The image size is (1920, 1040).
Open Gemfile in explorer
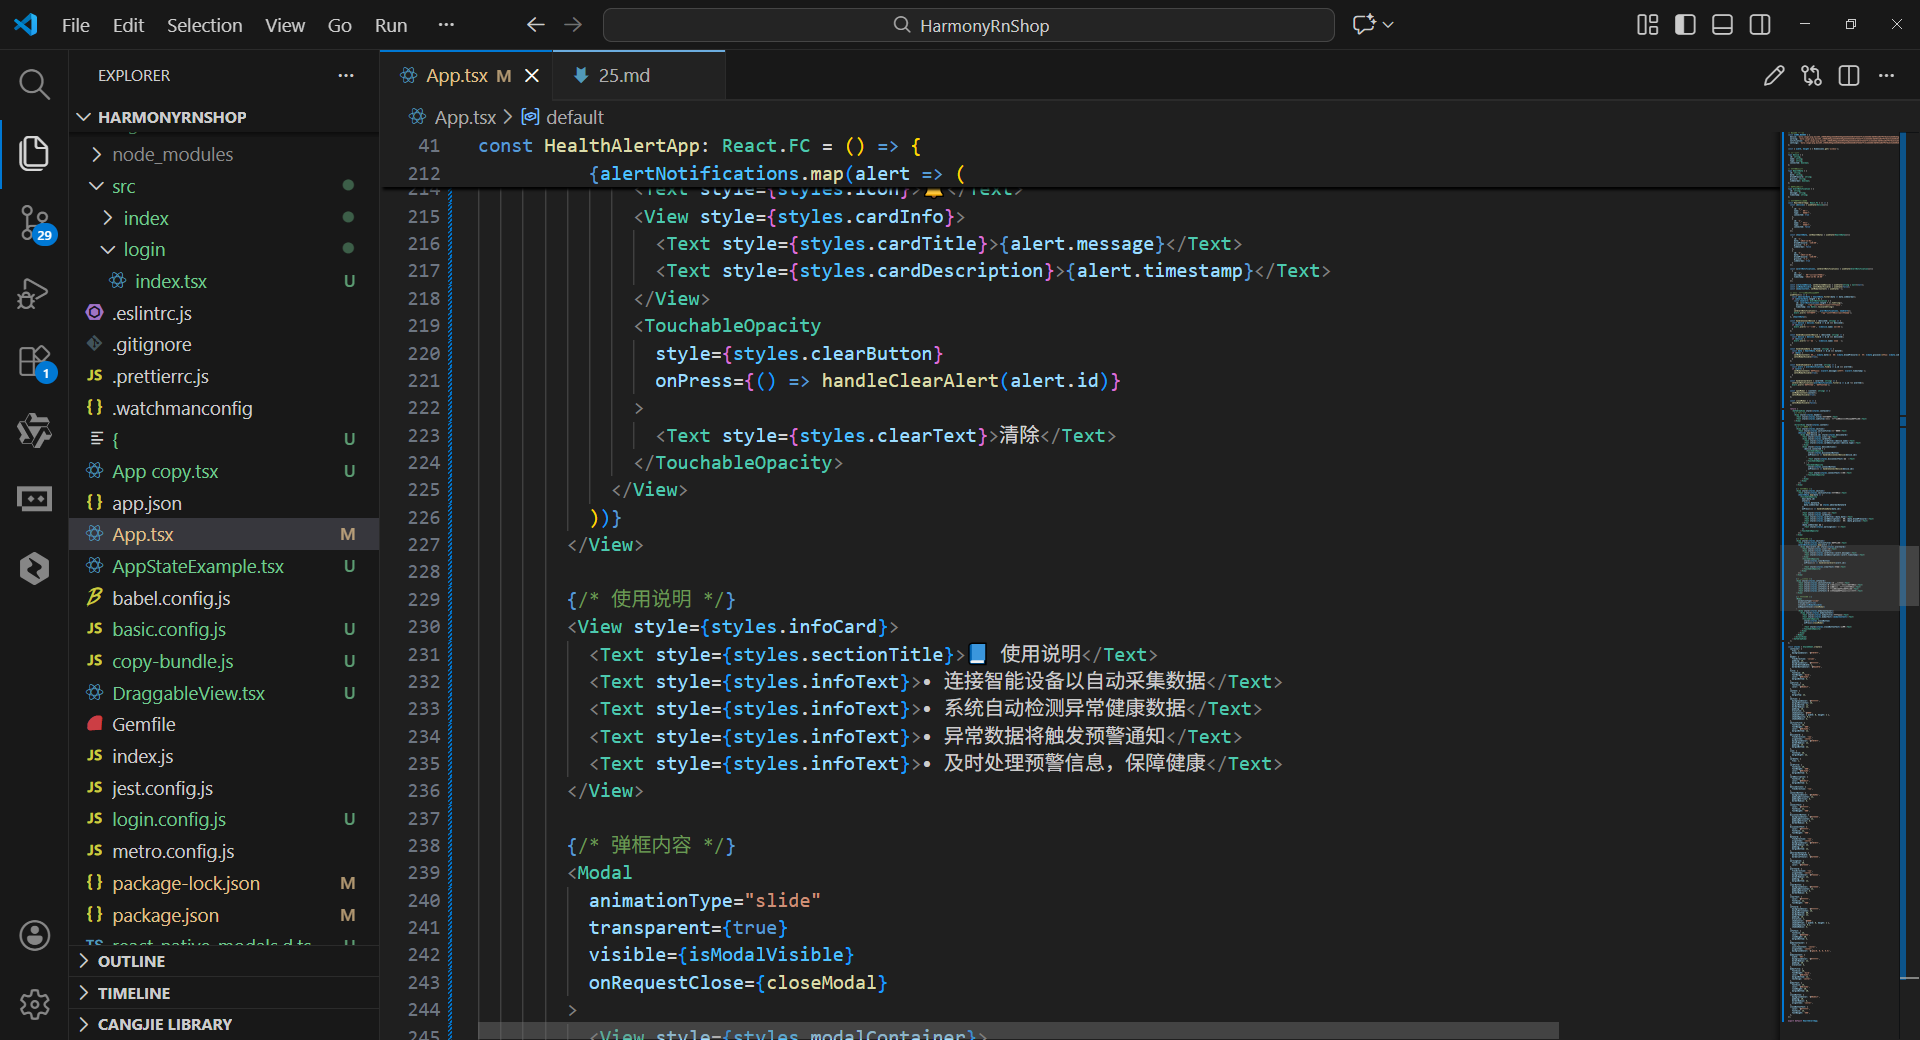(x=224, y=724)
